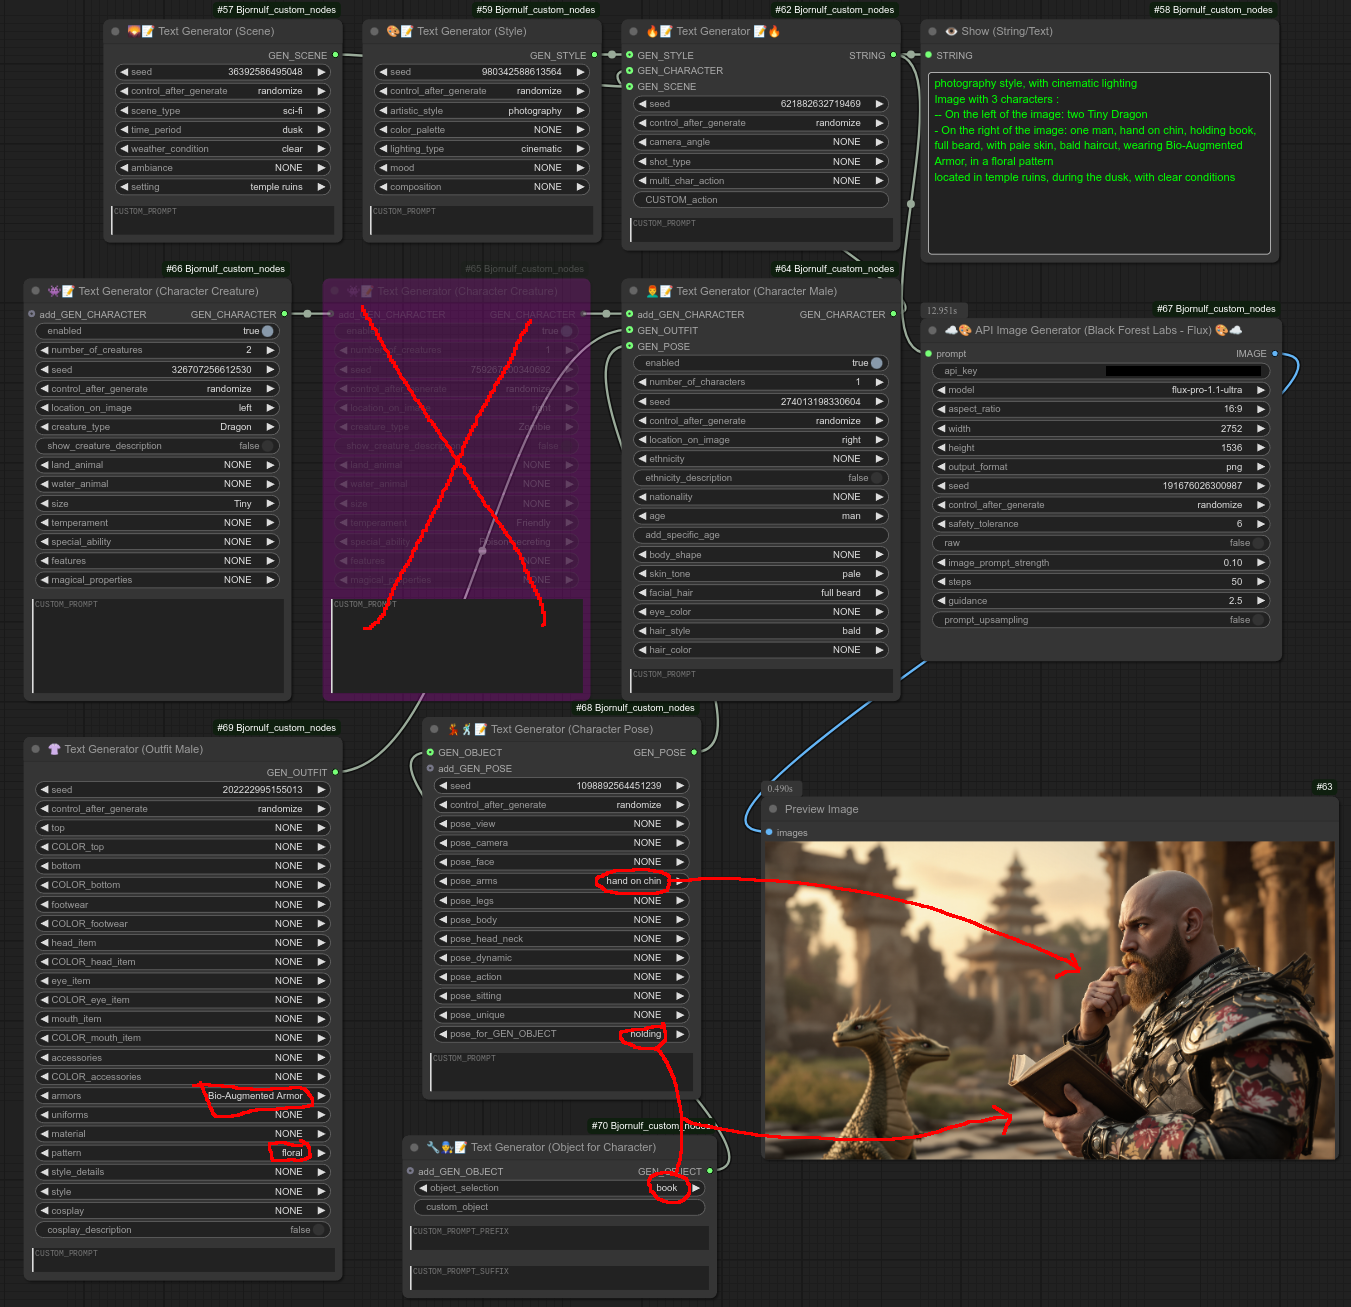Toggle show_creature_description switch
The image size is (1351, 1307).
266,446
